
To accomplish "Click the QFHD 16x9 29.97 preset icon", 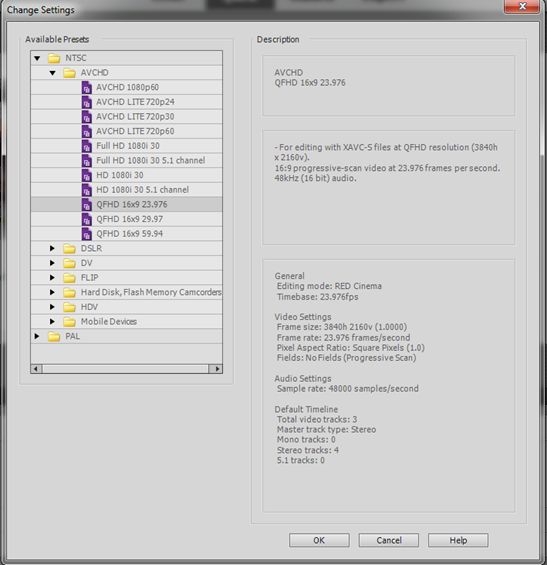I will (86, 219).
